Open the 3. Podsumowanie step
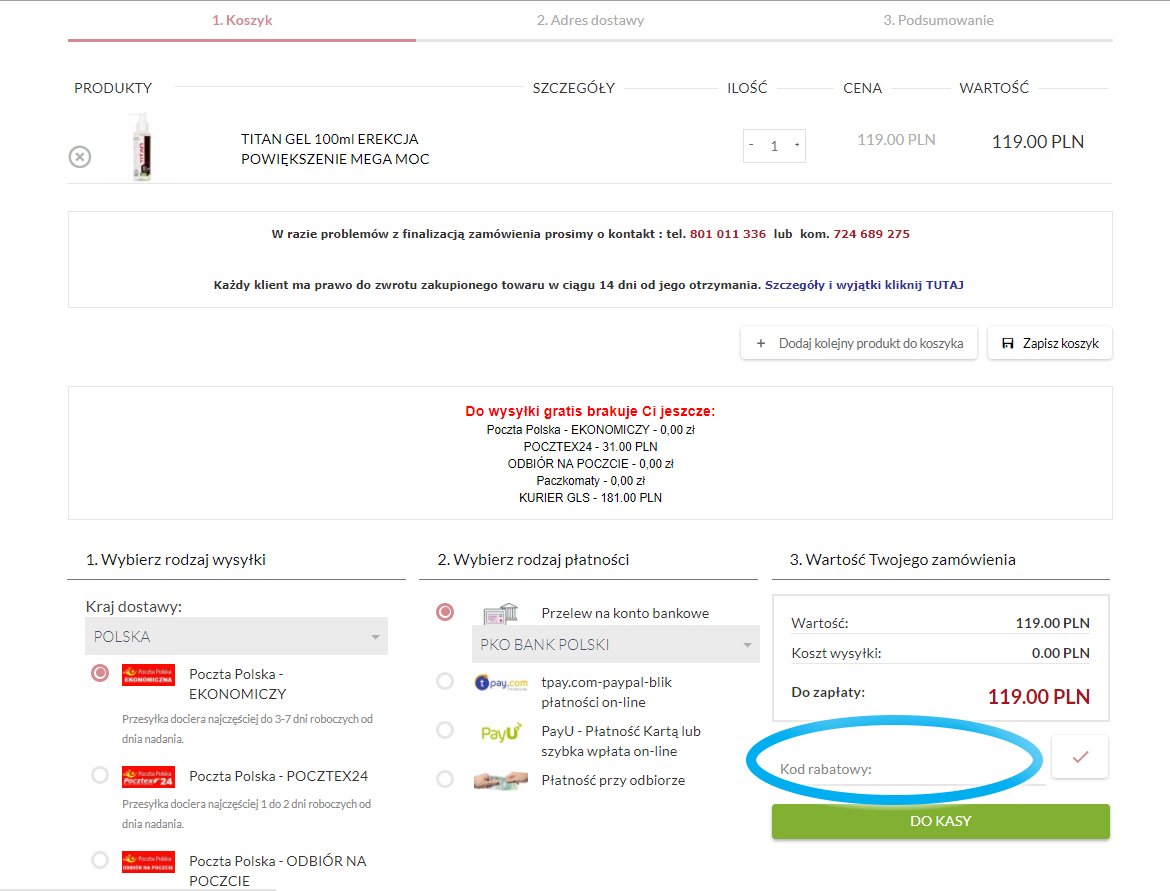This screenshot has height=891, width=1170. click(x=938, y=20)
